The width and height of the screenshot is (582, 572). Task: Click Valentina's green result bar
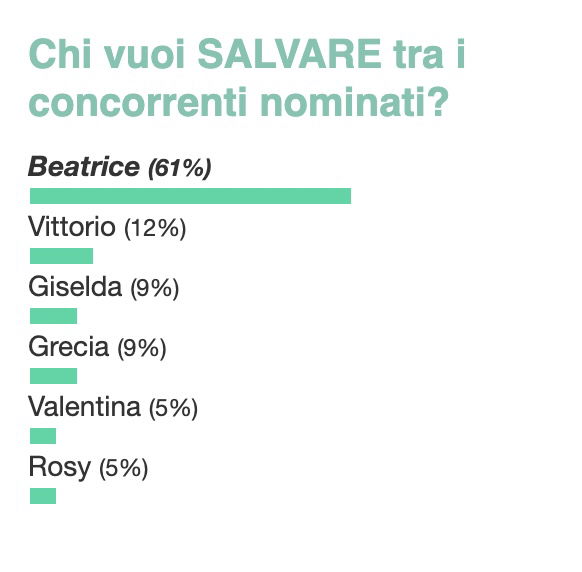[43, 436]
